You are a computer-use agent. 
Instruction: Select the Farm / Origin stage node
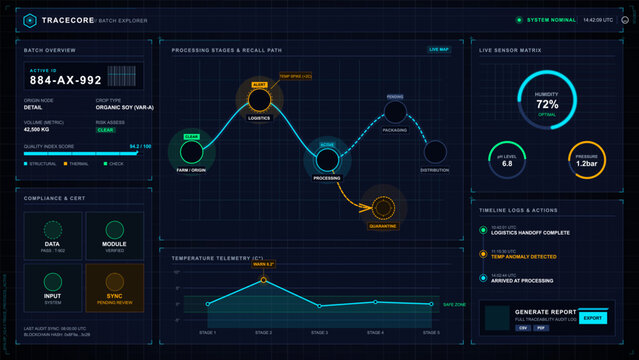pyautogui.click(x=191, y=152)
